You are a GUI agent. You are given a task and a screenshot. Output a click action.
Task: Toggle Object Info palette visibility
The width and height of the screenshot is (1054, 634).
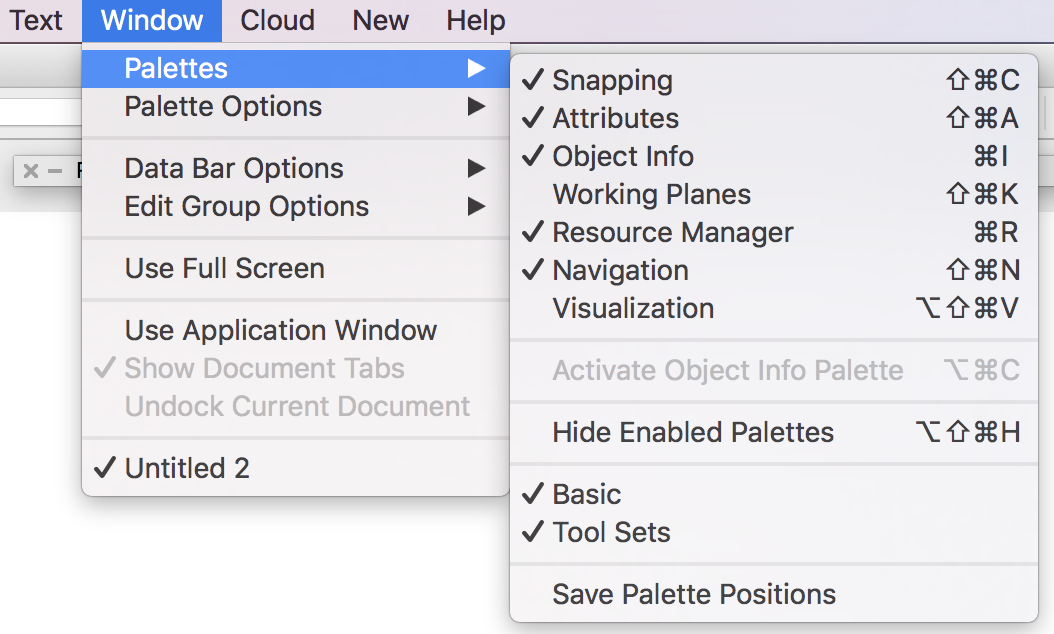tap(622, 157)
